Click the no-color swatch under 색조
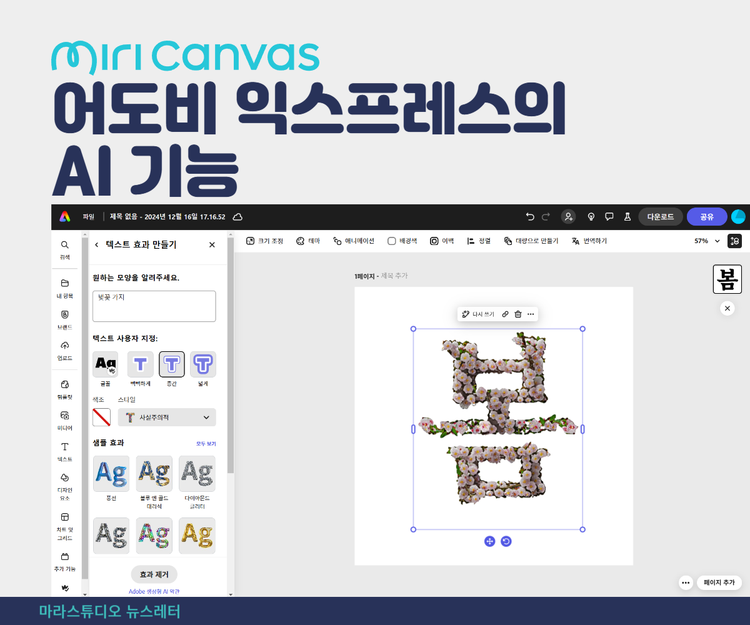750x625 pixels. click(x=102, y=417)
